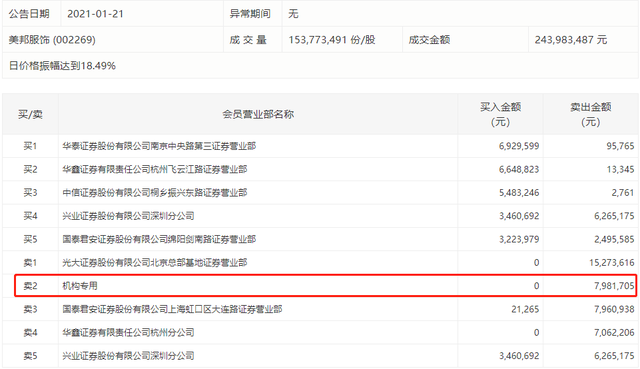The width and height of the screenshot is (640, 369).
Task: Click sell amount 7,981,705
Action: [614, 286]
